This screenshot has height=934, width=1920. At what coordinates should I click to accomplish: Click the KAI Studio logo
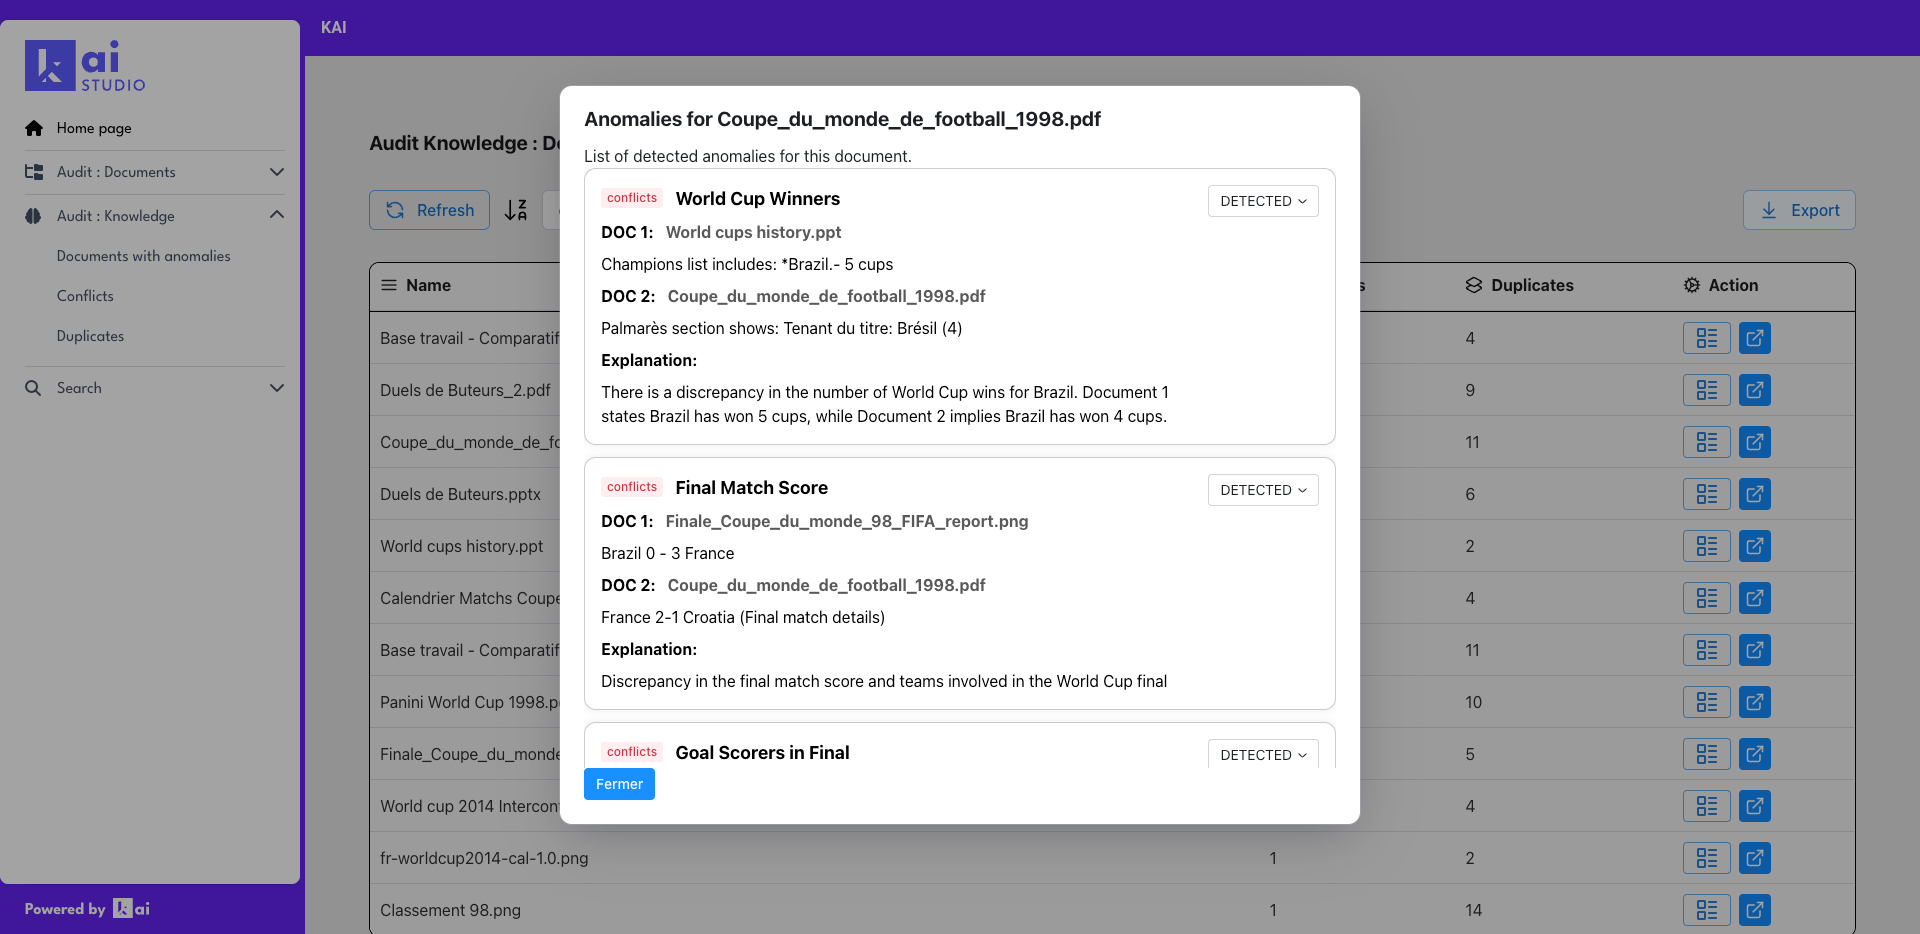coord(86,66)
